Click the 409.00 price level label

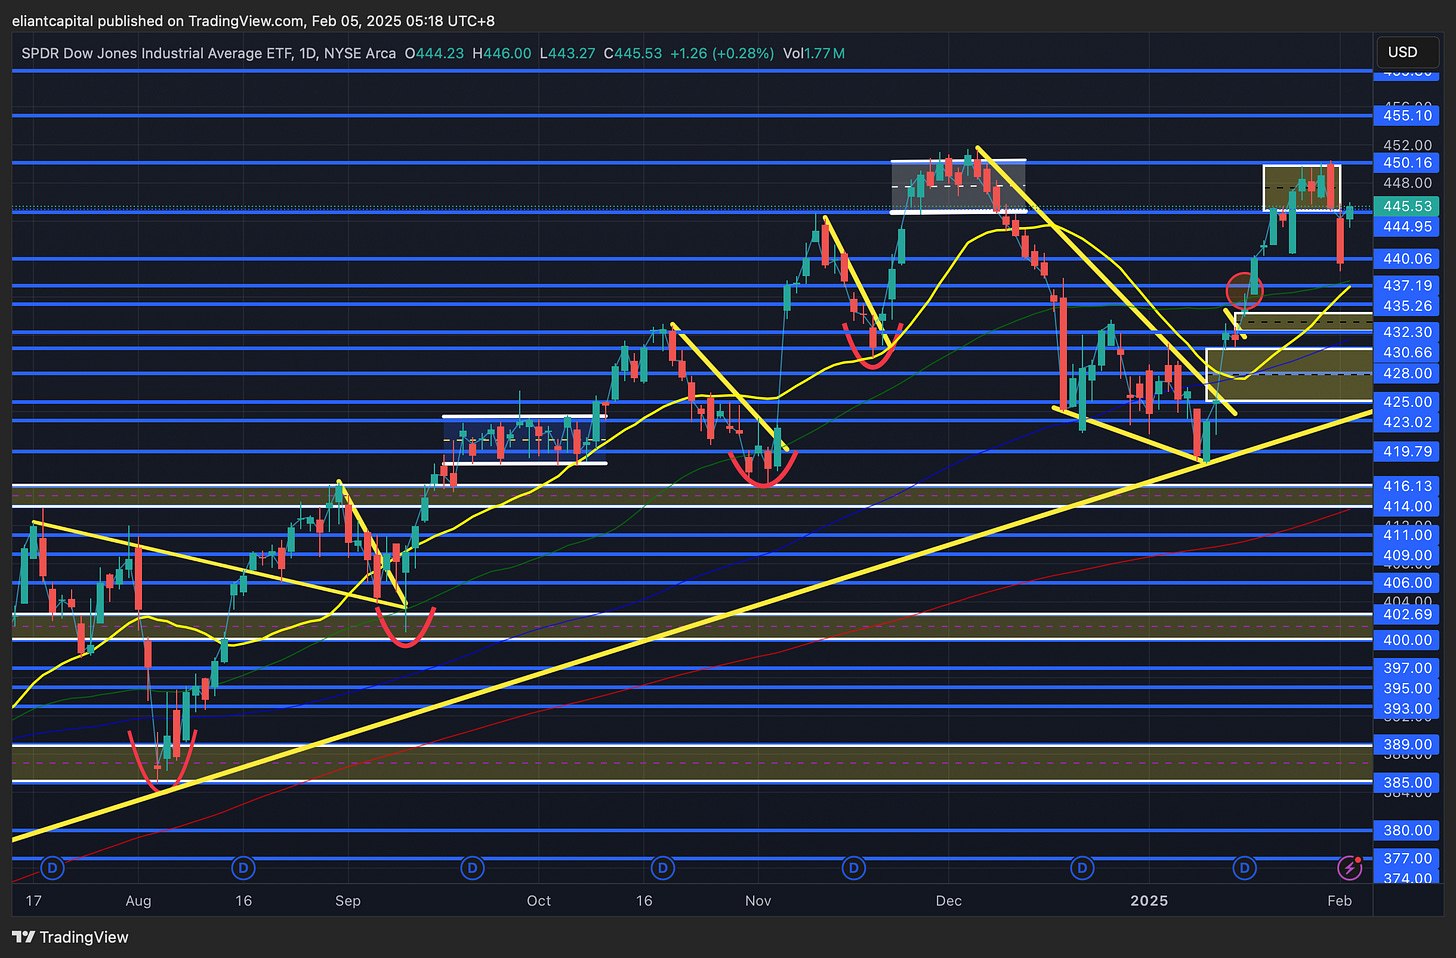point(1407,555)
